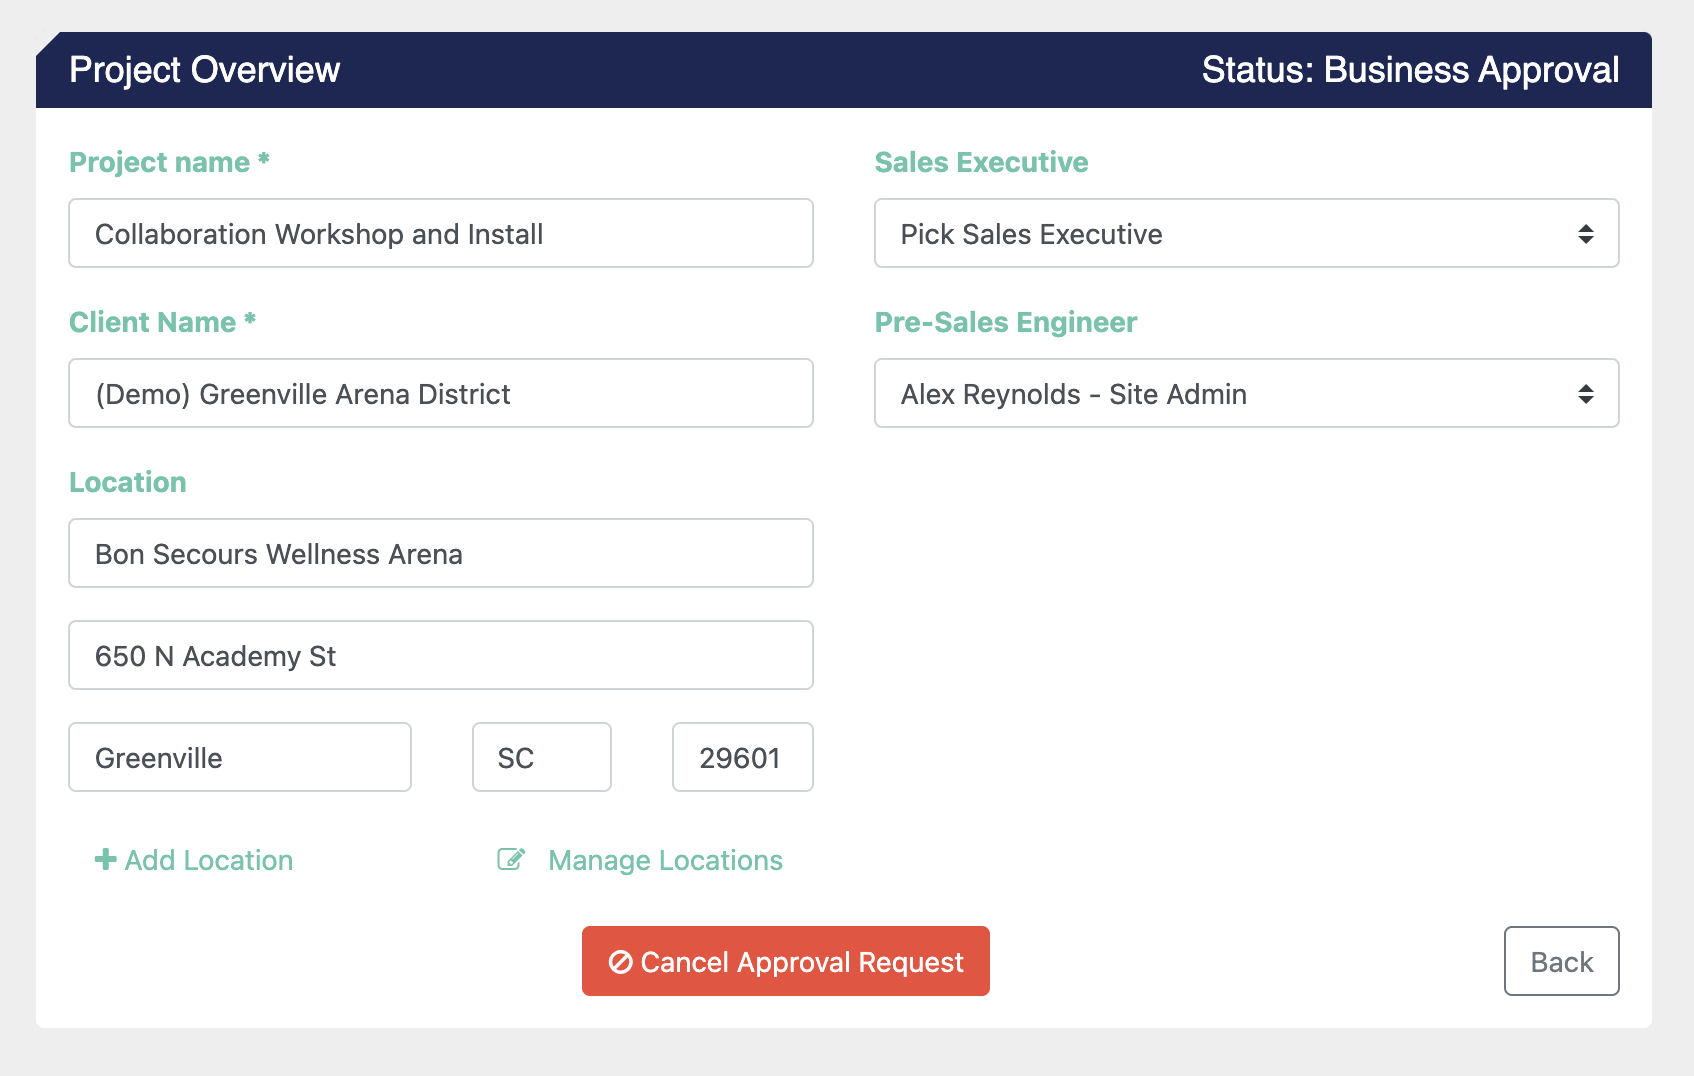This screenshot has height=1076, width=1694.
Task: Click the edit pencil icon by Manage Locations
Action: pos(511,859)
